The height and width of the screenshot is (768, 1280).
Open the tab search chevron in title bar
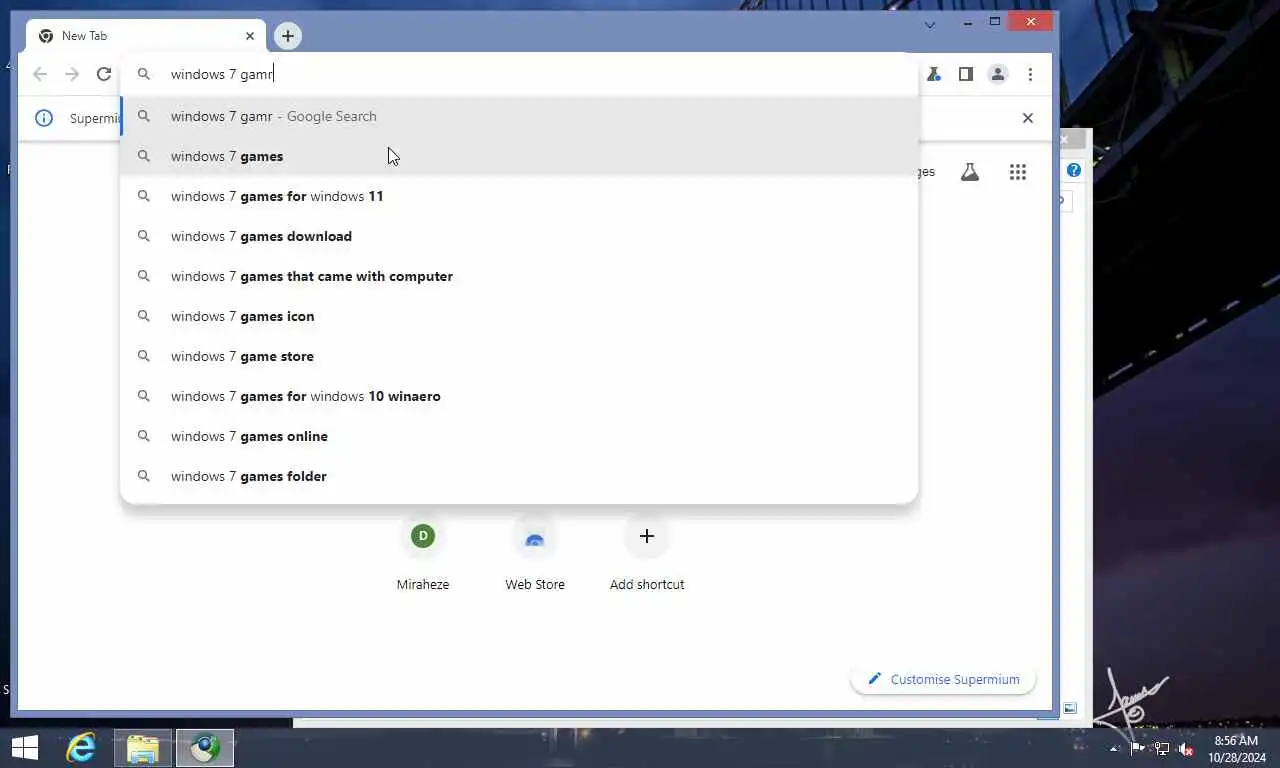pyautogui.click(x=930, y=24)
